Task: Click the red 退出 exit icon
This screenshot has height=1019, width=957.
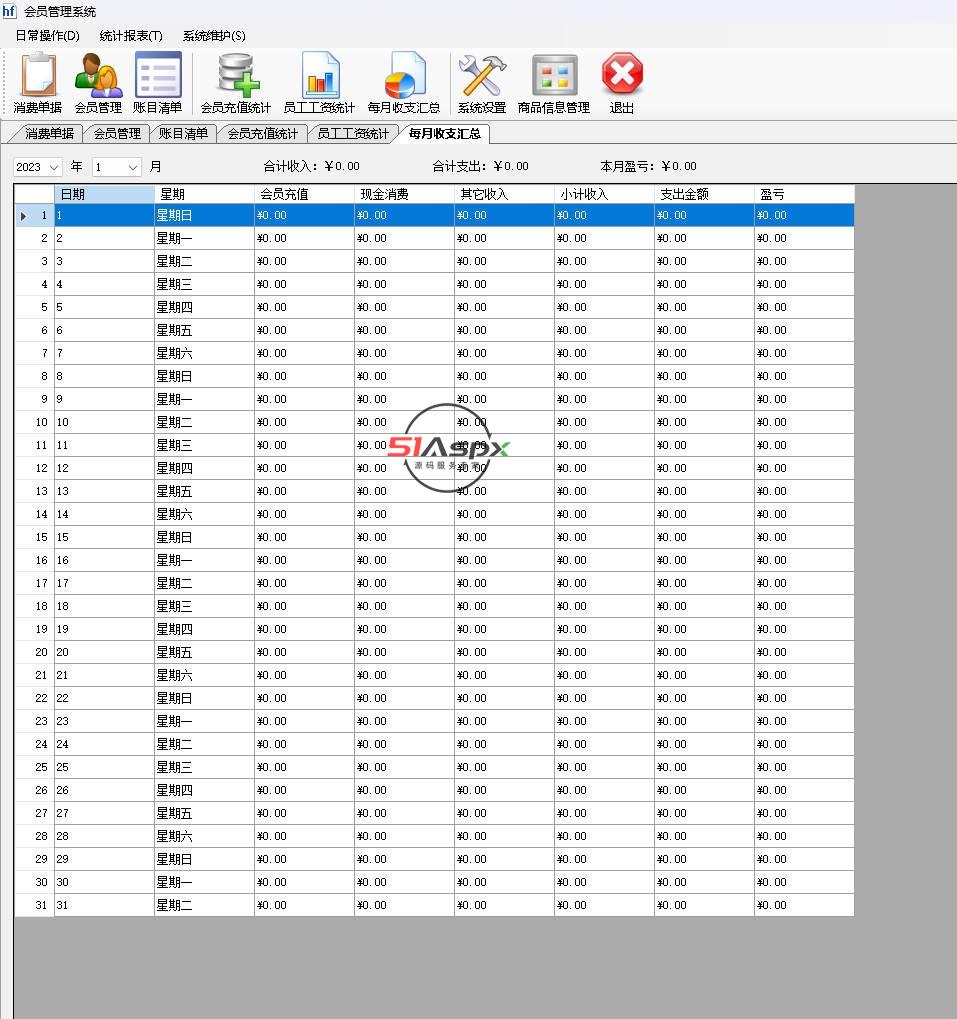Action: (x=622, y=83)
